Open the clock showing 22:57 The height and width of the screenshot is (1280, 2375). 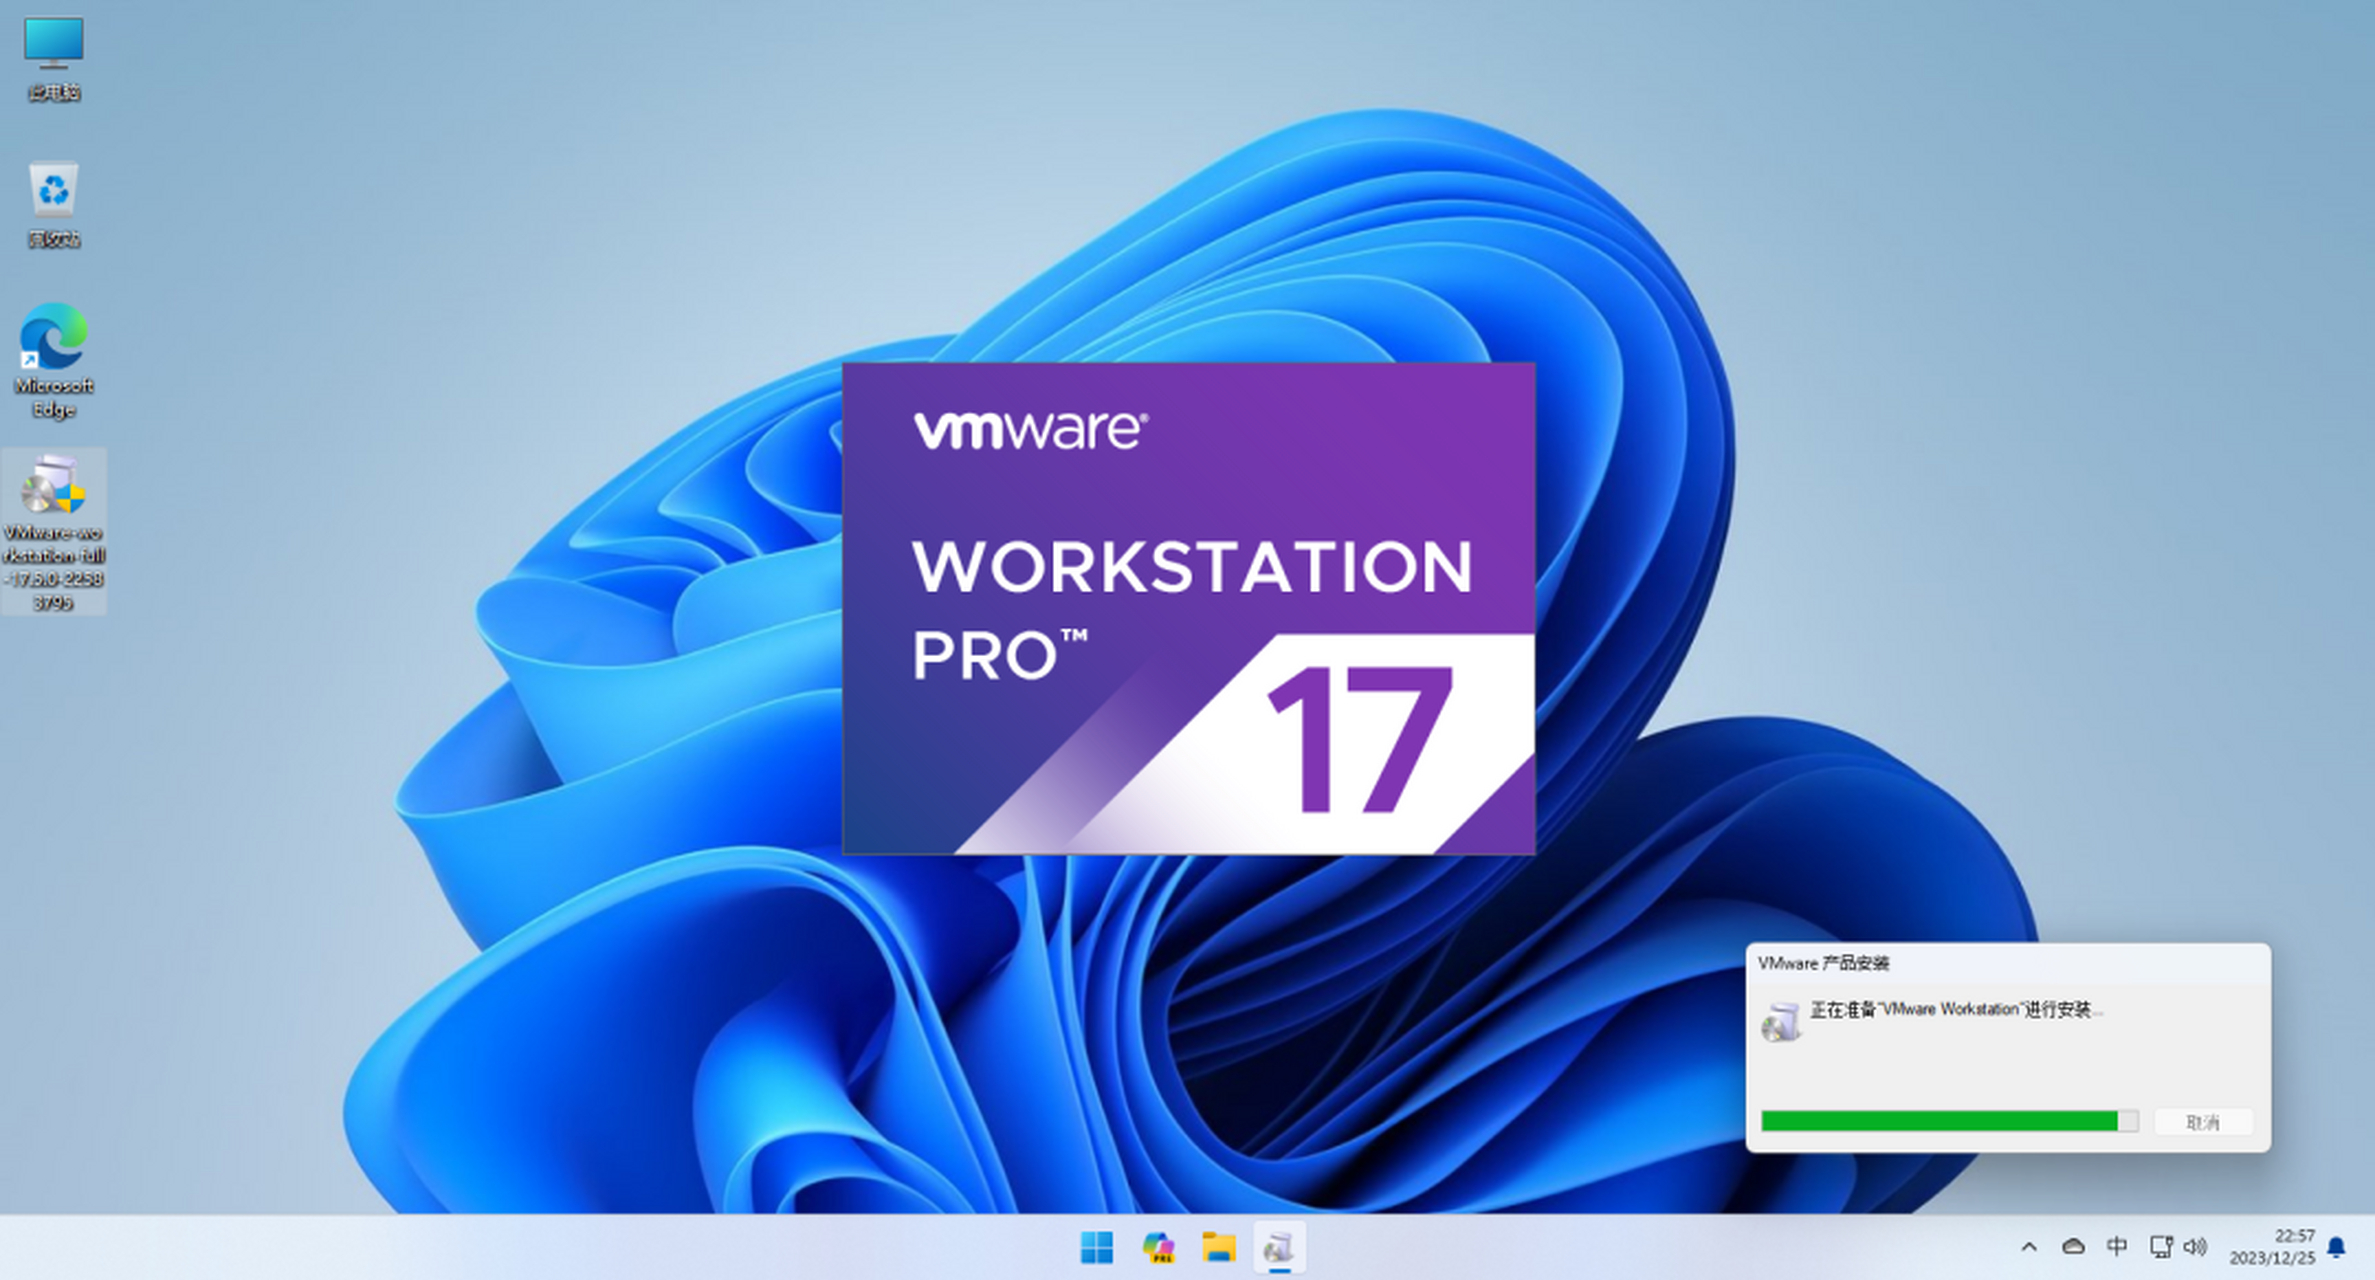2294,1236
